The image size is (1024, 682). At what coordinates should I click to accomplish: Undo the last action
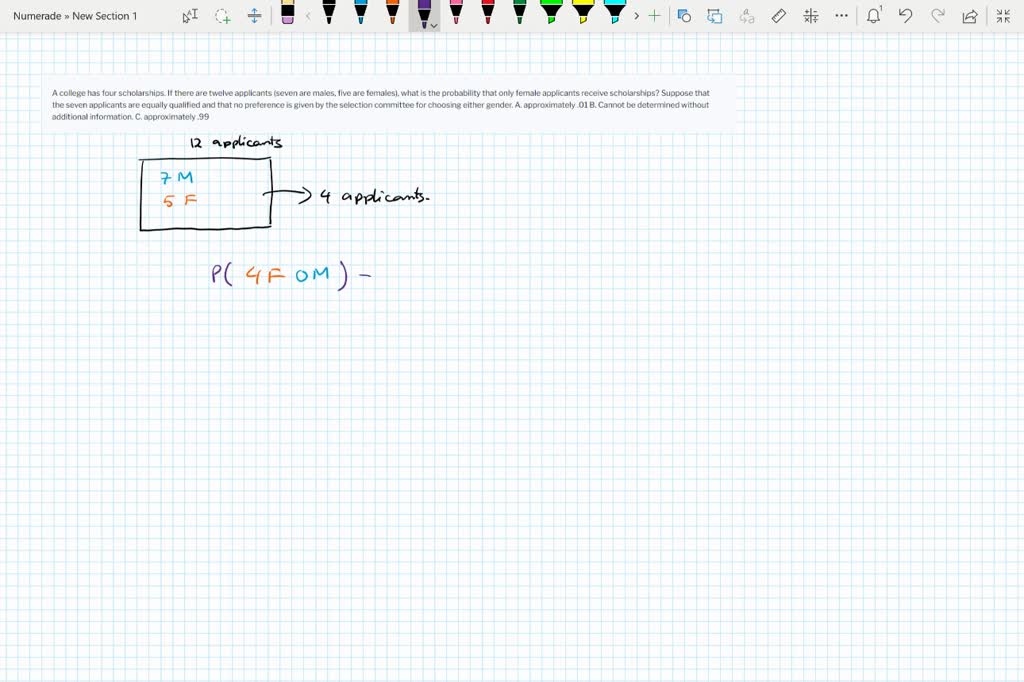[906, 16]
